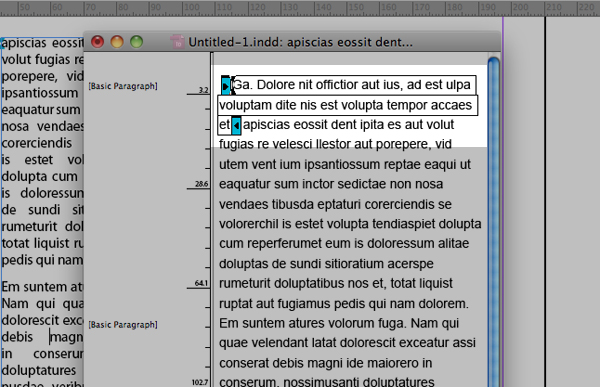600x387 pixels.
Task: Select the lower [Basic Paragraph] style label
Action: (x=123, y=325)
